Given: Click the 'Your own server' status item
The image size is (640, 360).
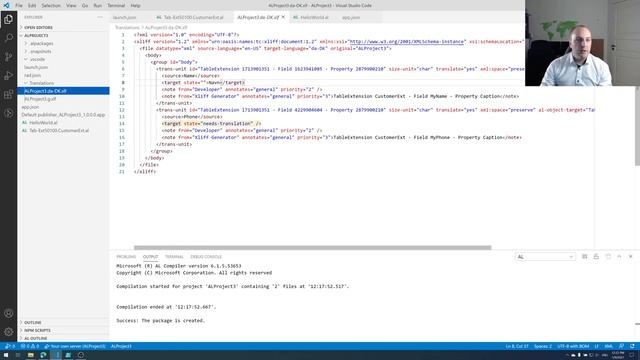Looking at the screenshot, I should [x=75, y=346].
